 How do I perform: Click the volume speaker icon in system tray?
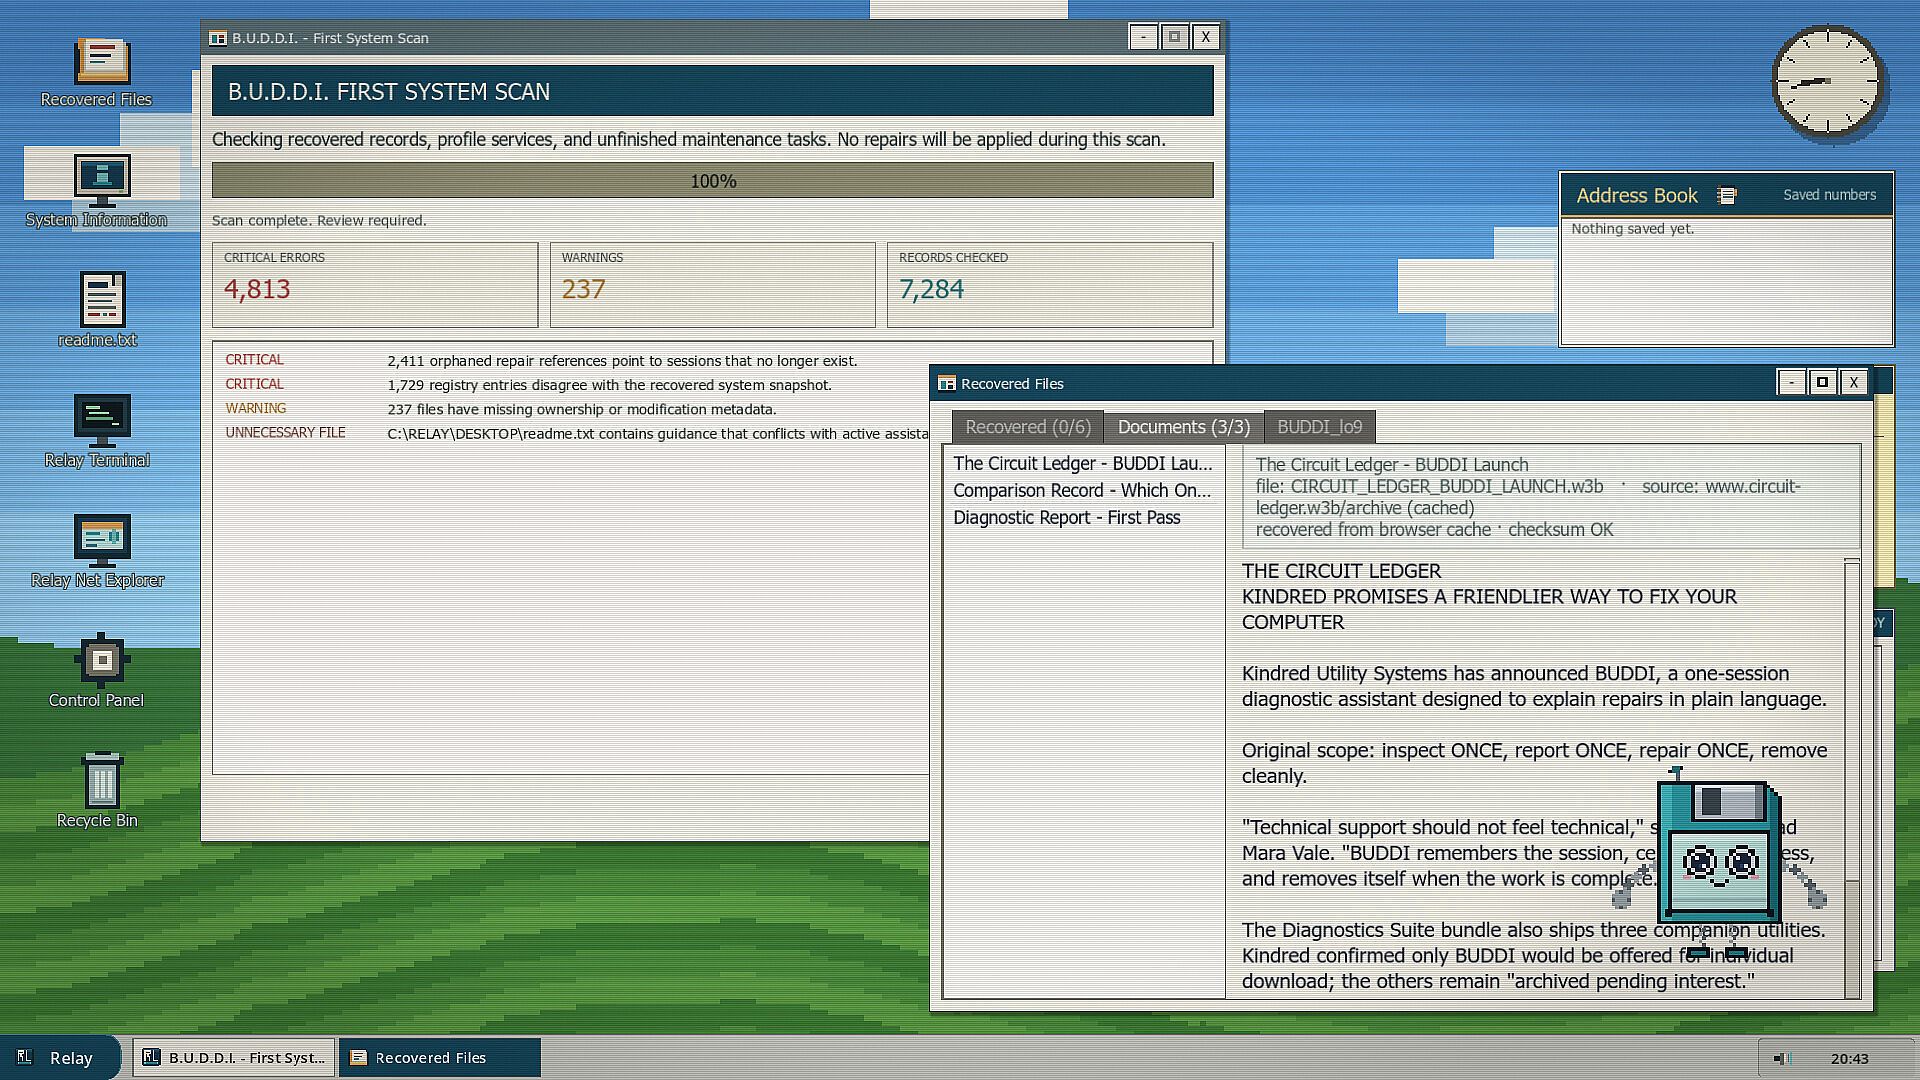coord(1780,1058)
